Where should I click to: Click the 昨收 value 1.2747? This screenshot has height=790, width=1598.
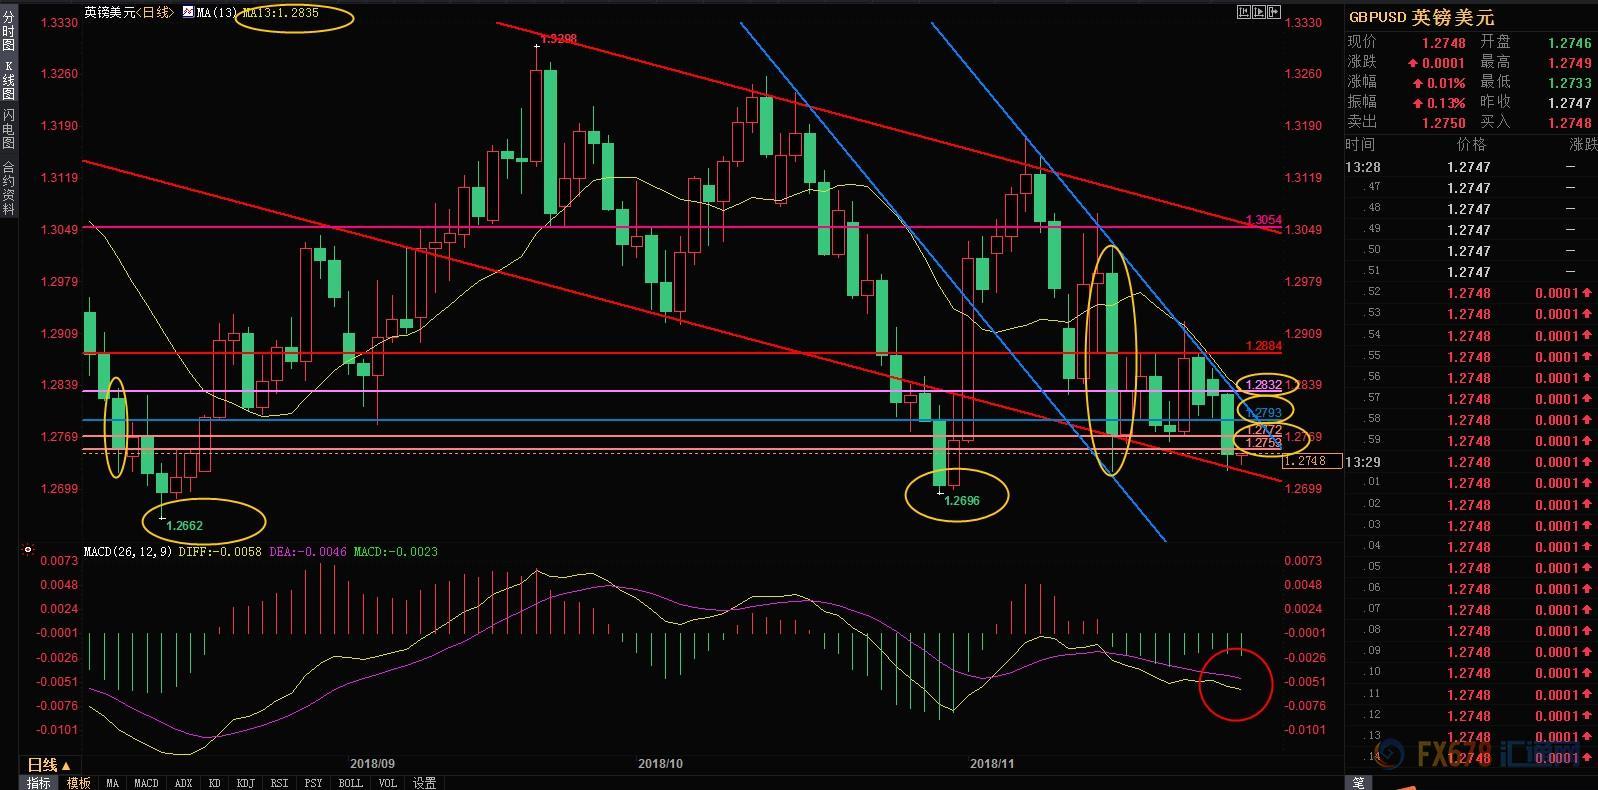click(x=1569, y=103)
